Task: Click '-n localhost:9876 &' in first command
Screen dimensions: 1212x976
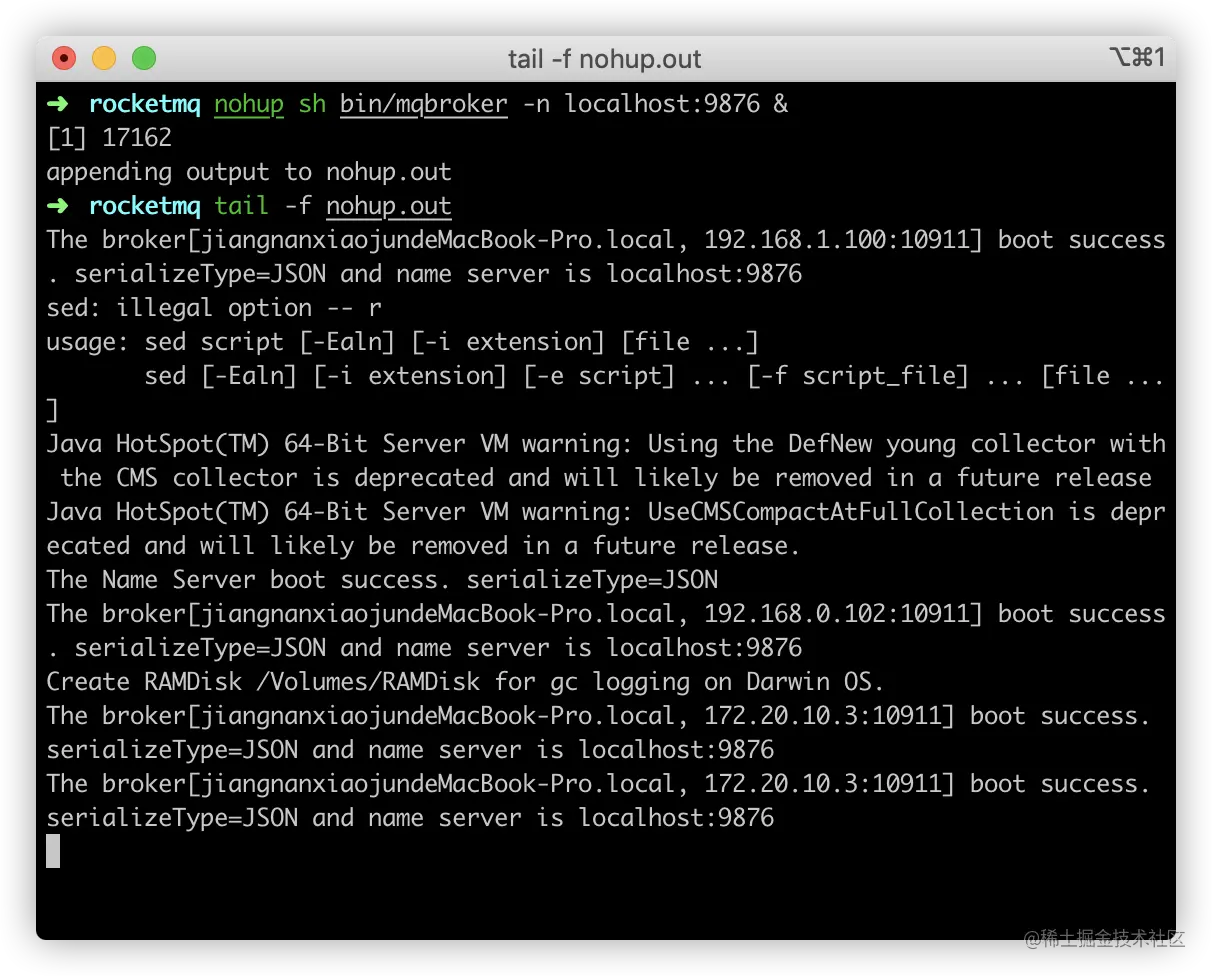Action: coord(655,104)
